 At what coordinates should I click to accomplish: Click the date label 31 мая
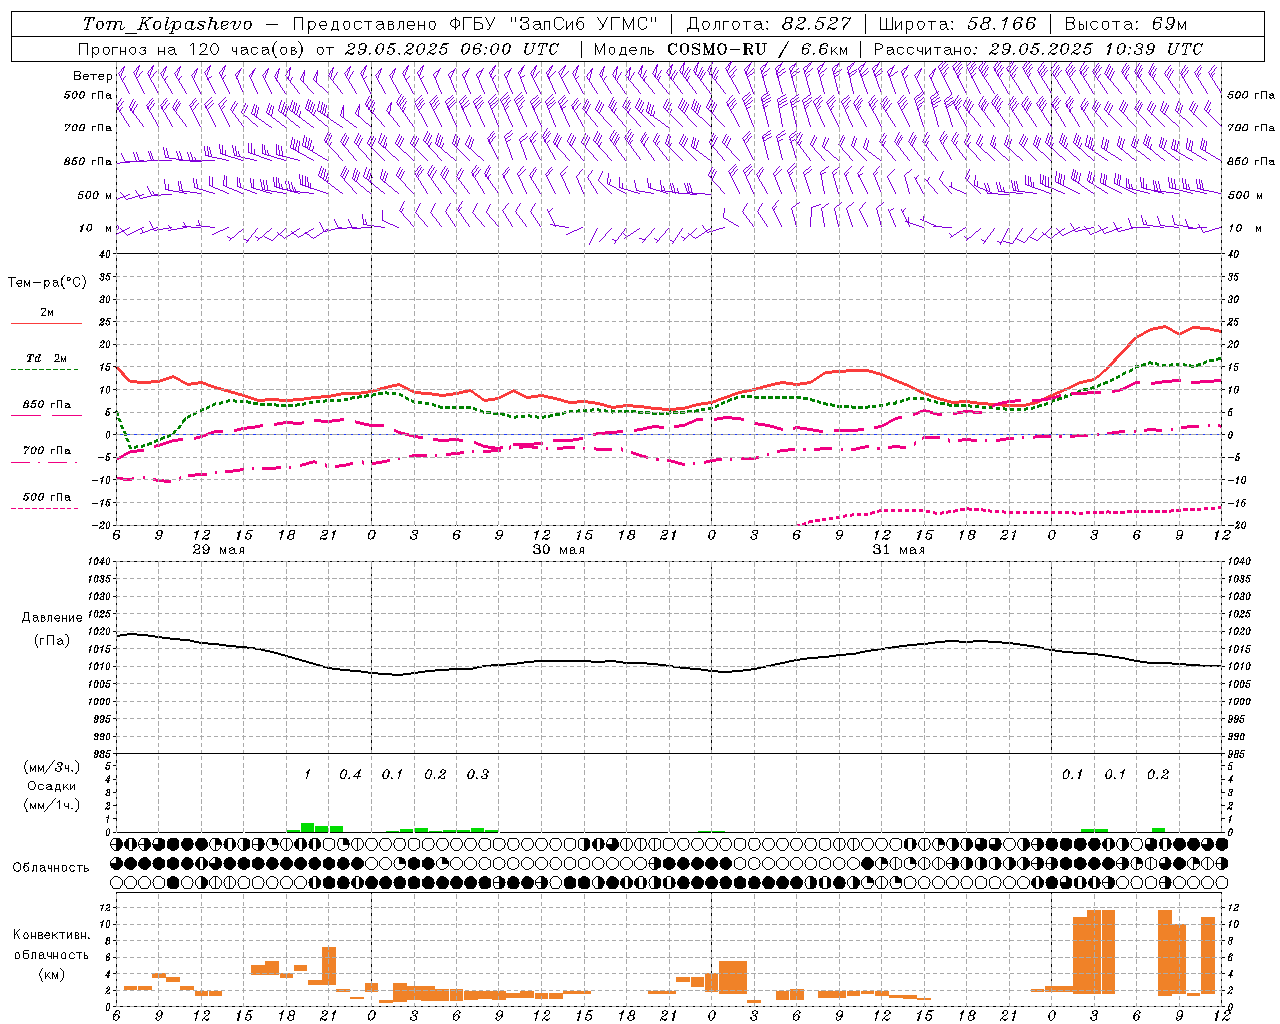point(899,549)
